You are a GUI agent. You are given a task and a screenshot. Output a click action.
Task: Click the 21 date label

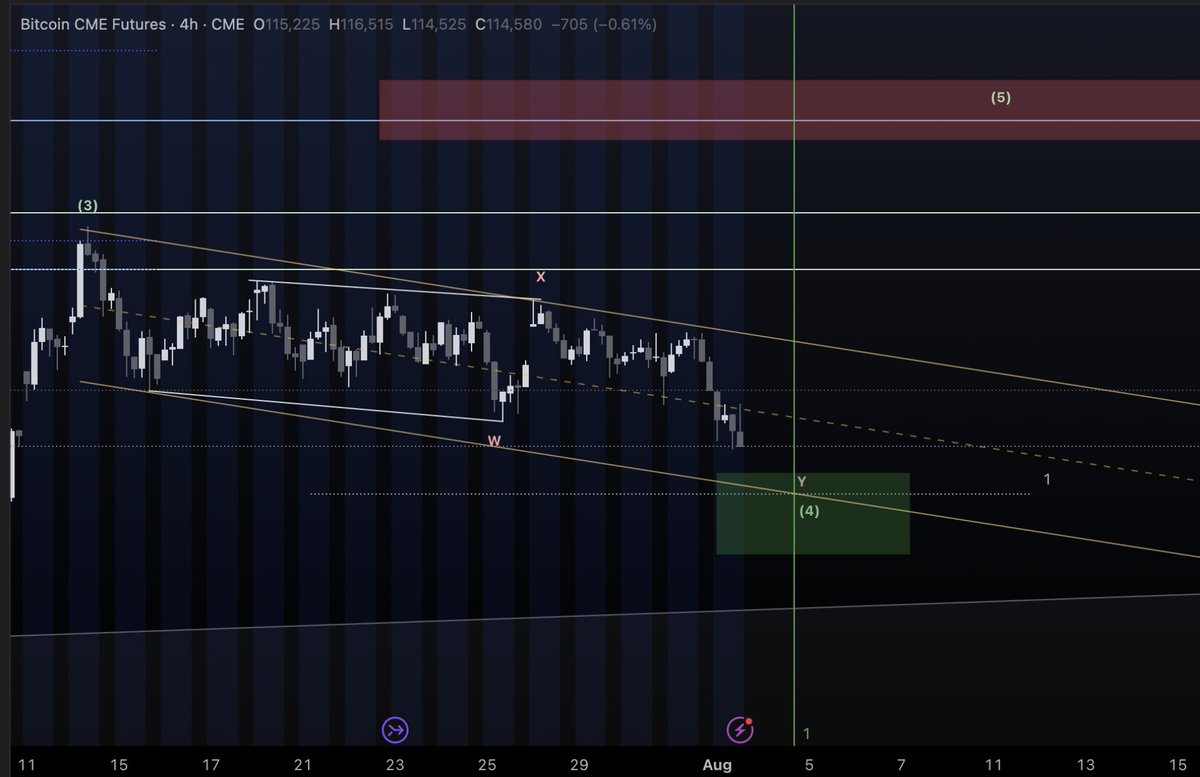pyautogui.click(x=303, y=766)
